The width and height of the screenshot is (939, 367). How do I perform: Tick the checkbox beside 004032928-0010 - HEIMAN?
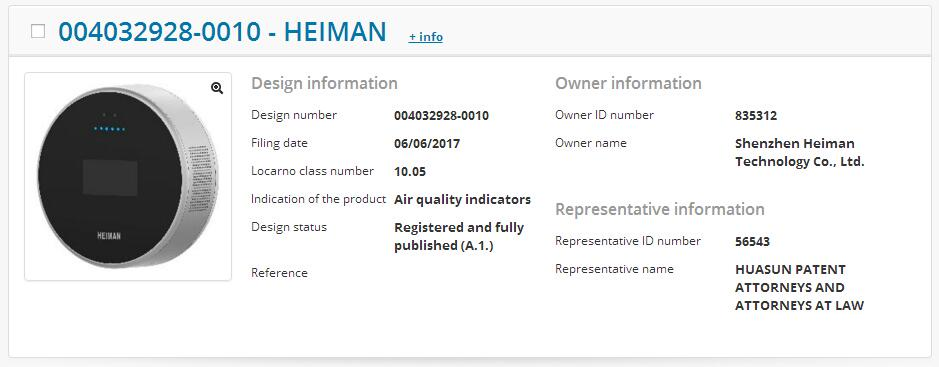[38, 31]
